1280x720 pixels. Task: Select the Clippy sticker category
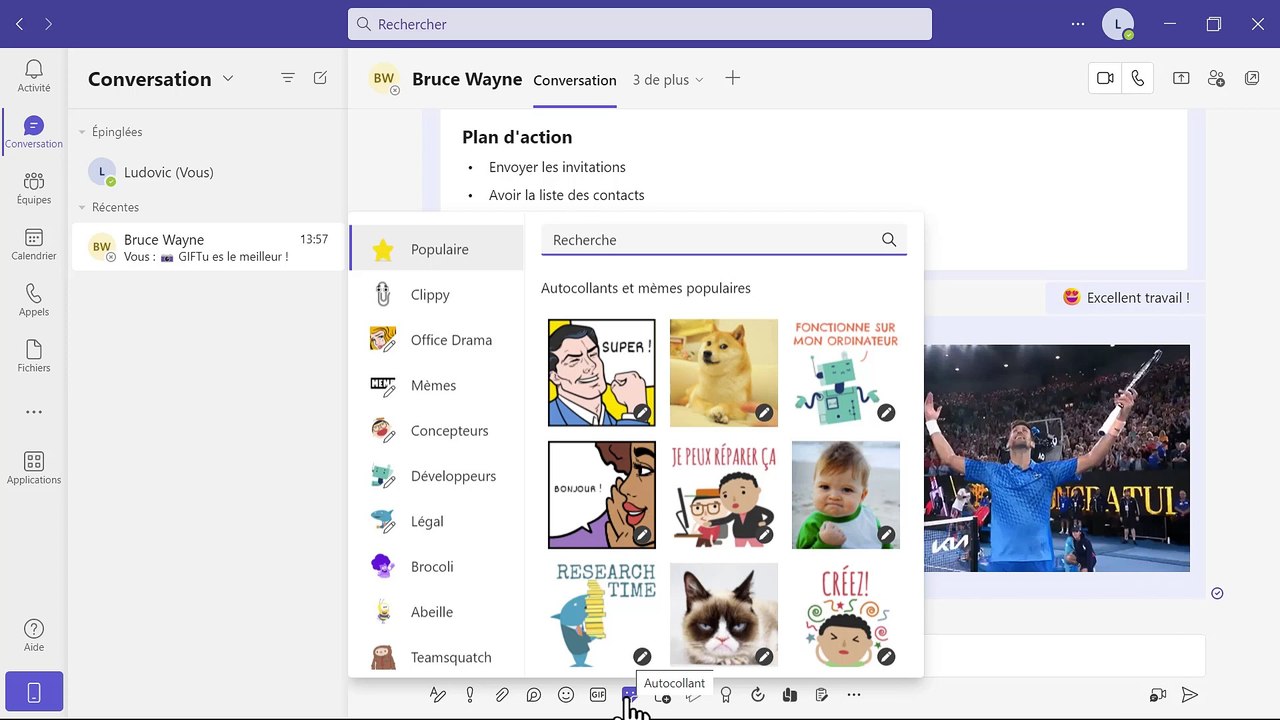click(437, 295)
